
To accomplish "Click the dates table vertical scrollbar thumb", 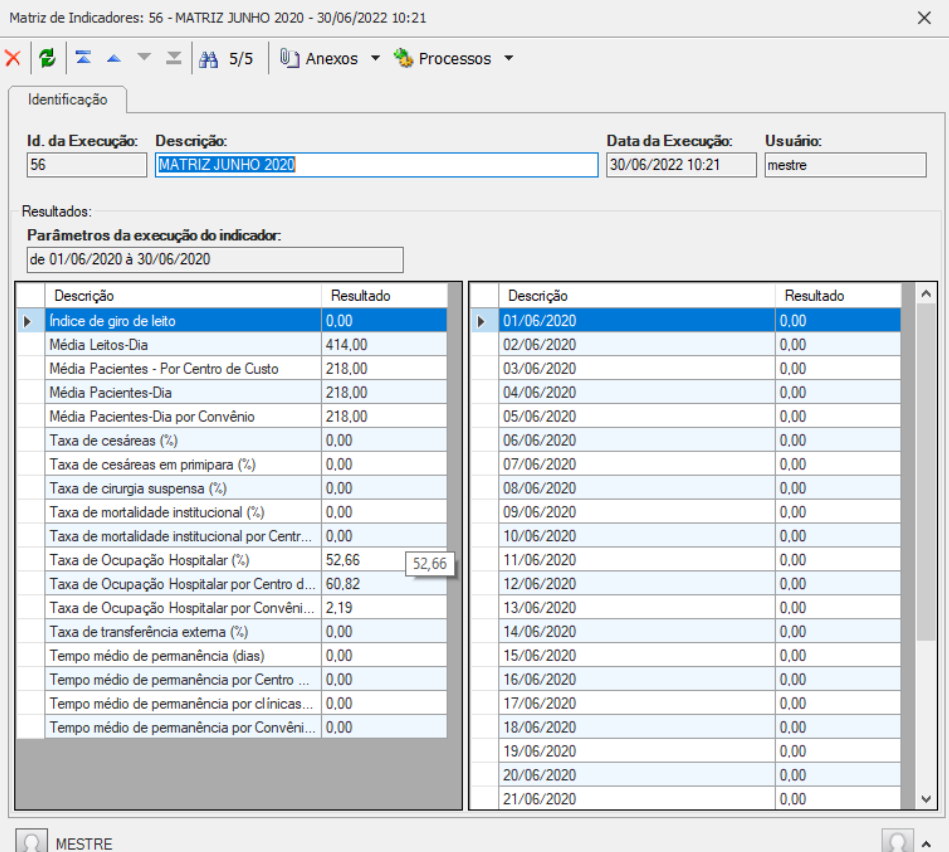I will [926, 472].
